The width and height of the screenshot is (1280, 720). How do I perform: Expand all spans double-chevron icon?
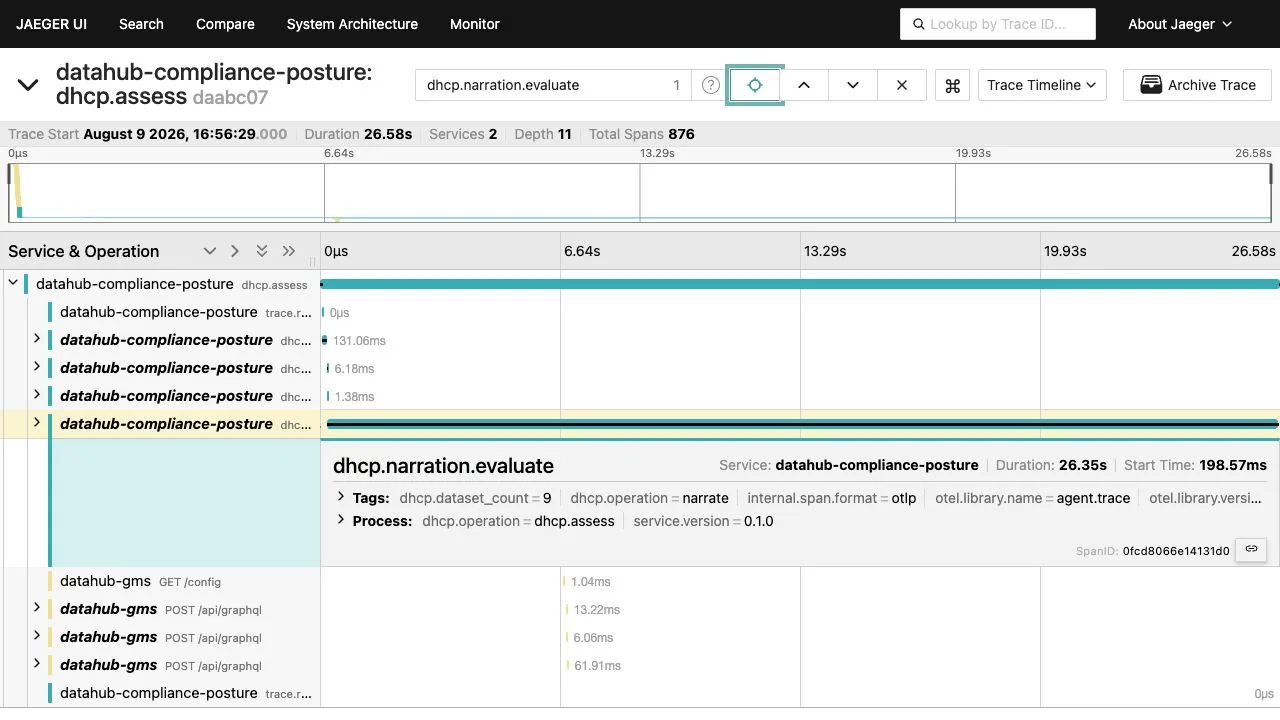262,251
